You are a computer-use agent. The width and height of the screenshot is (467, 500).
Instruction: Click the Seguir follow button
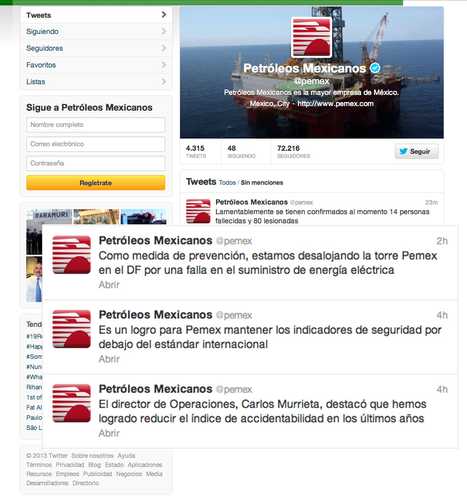417,151
